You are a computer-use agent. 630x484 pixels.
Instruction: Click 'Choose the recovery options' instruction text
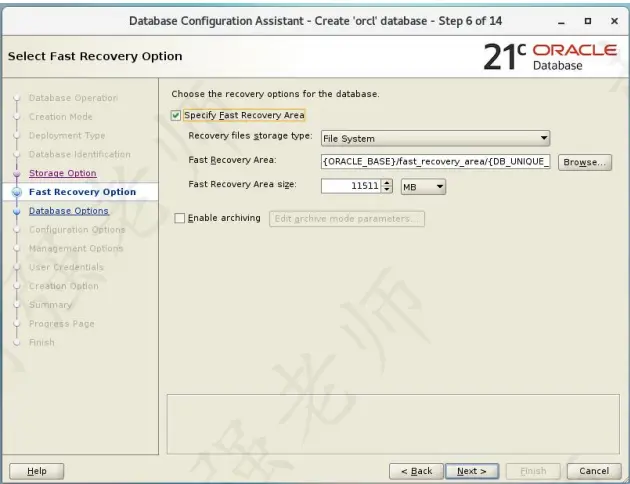click(275, 94)
